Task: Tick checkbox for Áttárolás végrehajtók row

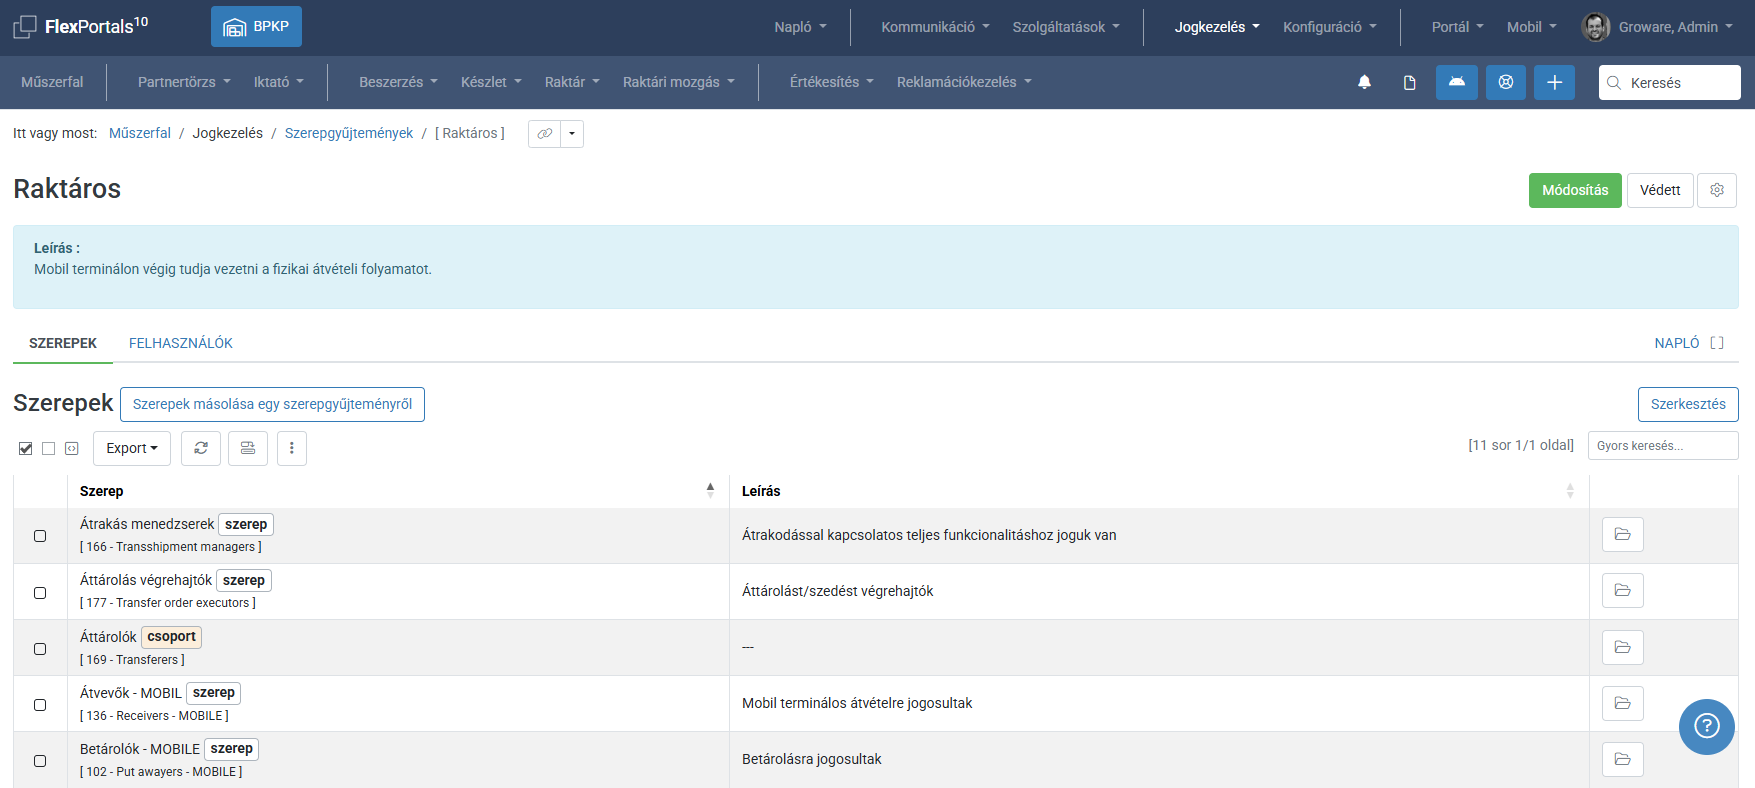Action: point(40,593)
